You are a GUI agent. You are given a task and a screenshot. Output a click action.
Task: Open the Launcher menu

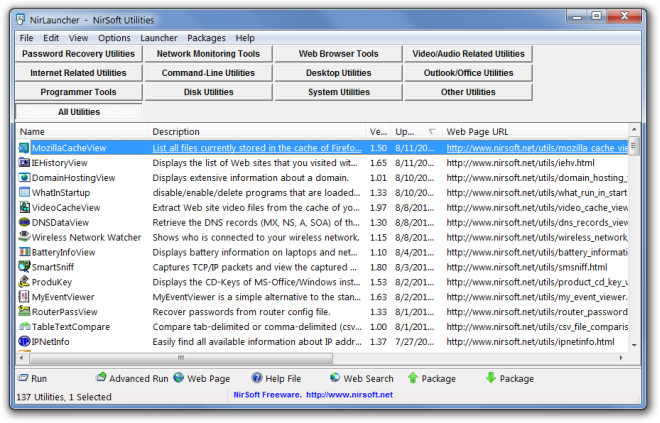159,38
